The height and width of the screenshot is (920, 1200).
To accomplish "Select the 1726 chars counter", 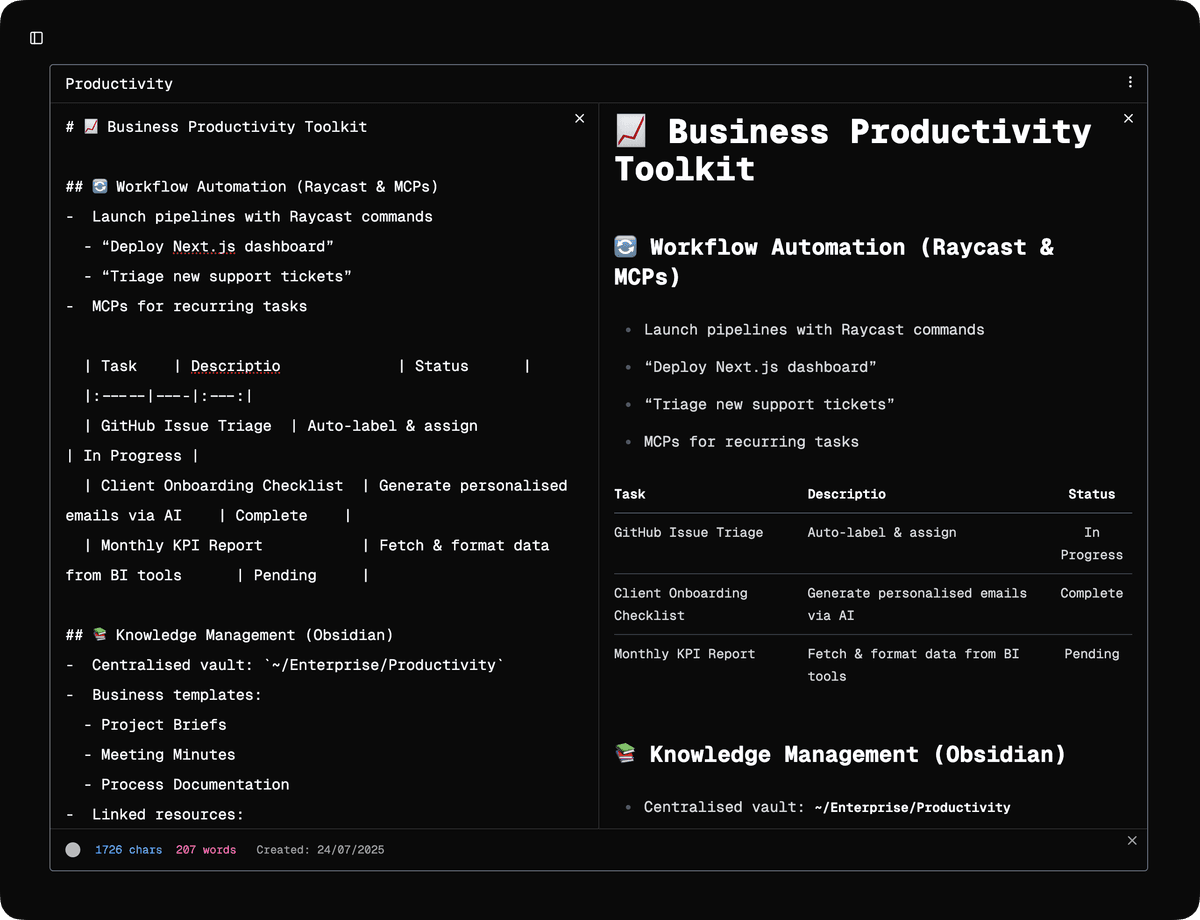I will pyautogui.click(x=128, y=850).
